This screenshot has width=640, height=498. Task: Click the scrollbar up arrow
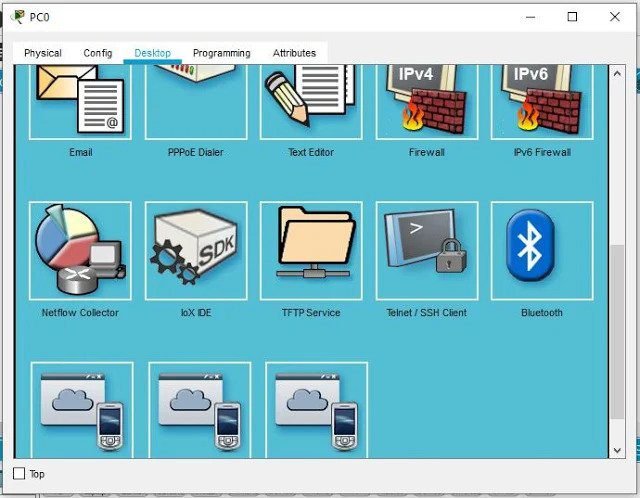[x=617, y=74]
